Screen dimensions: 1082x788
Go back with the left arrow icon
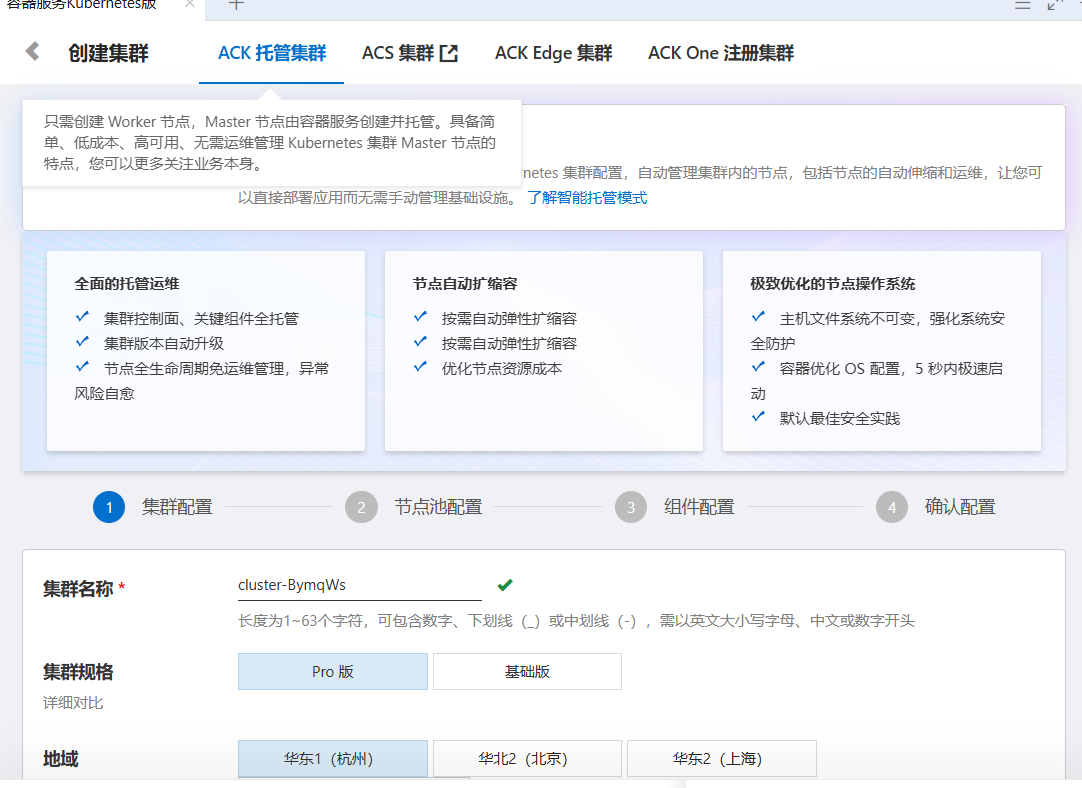coord(32,52)
